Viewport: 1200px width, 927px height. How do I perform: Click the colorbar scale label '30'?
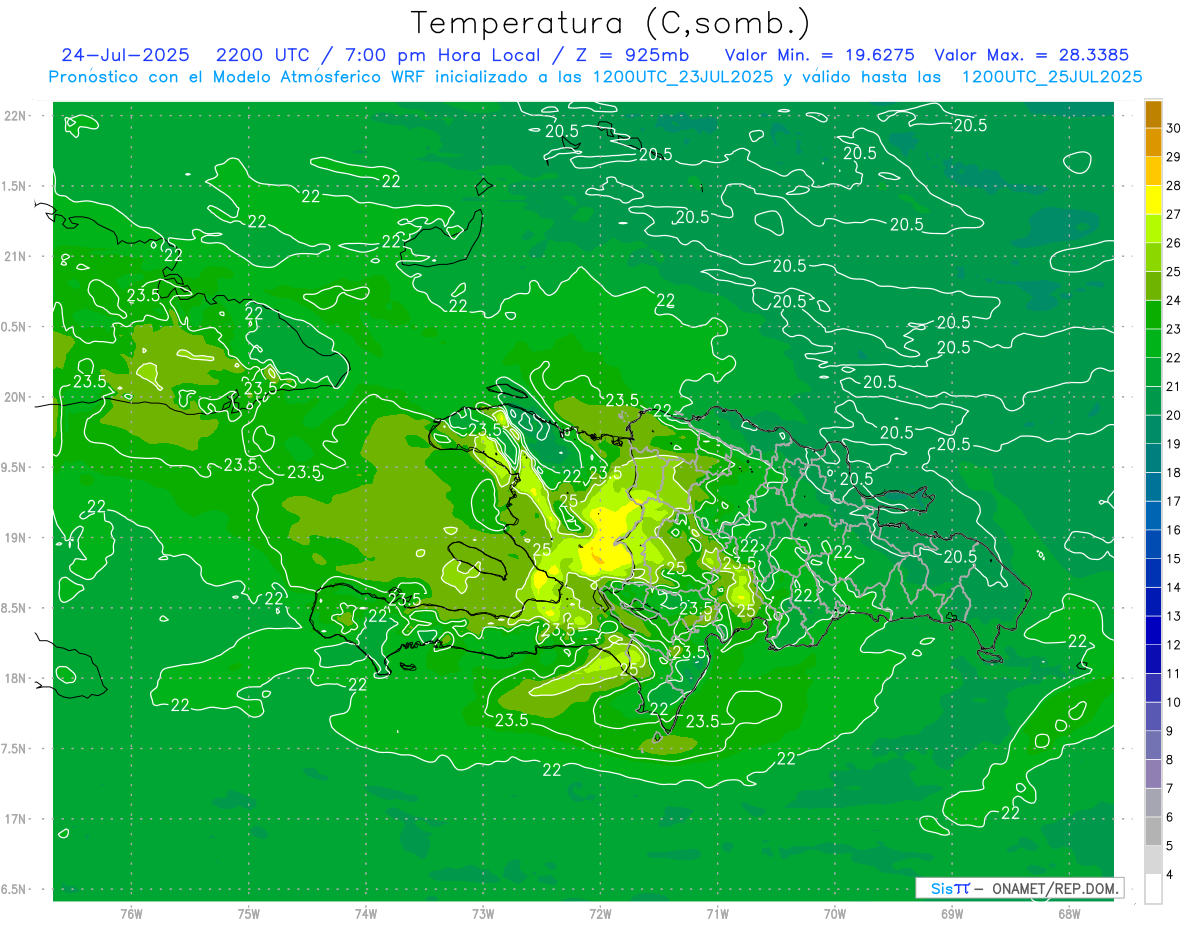click(1174, 128)
